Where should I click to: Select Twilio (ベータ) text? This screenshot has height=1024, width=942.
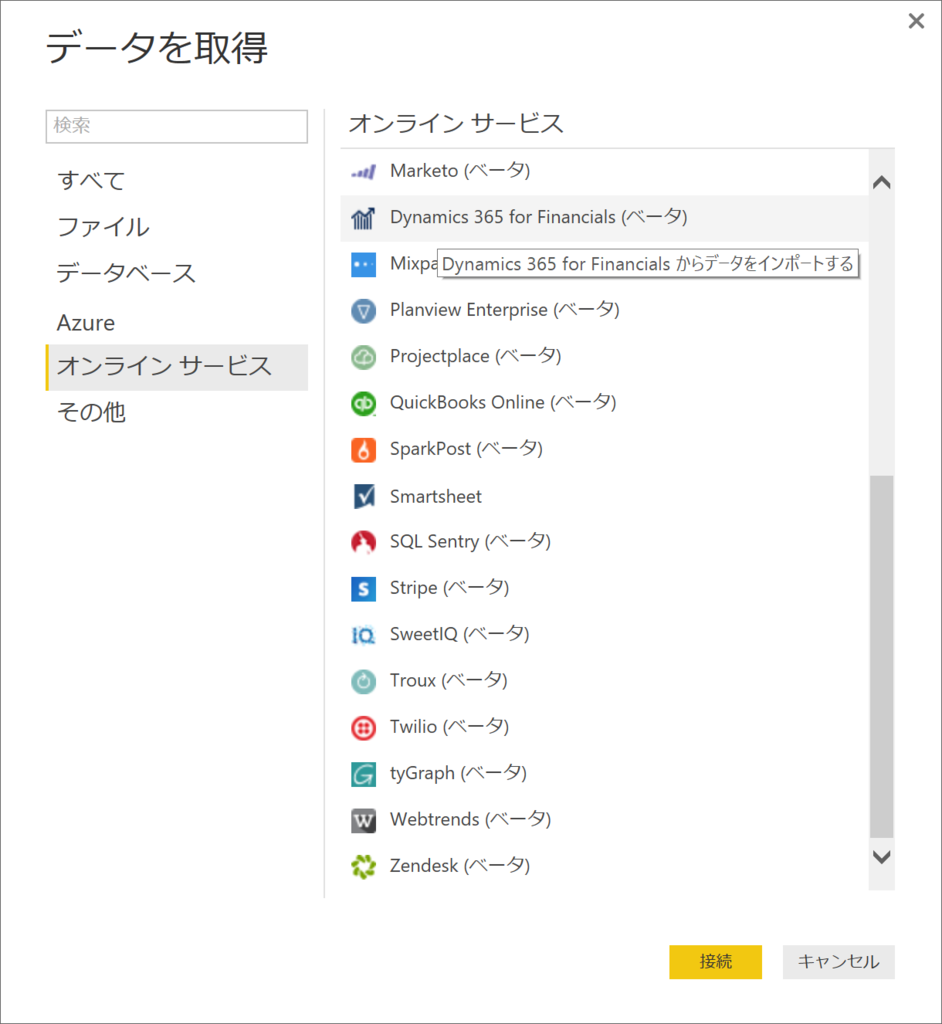449,727
